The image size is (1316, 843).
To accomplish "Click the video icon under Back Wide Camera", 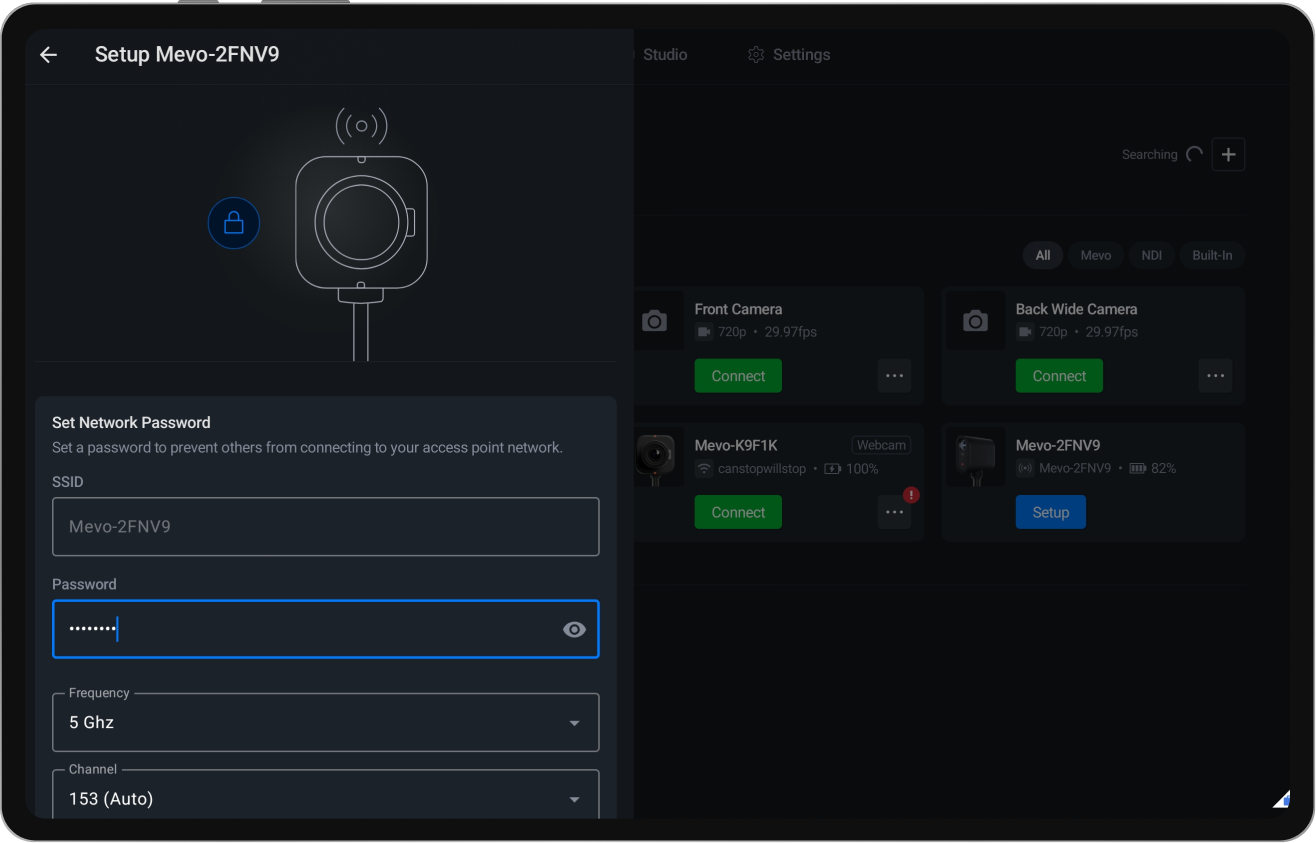I will (x=1025, y=332).
